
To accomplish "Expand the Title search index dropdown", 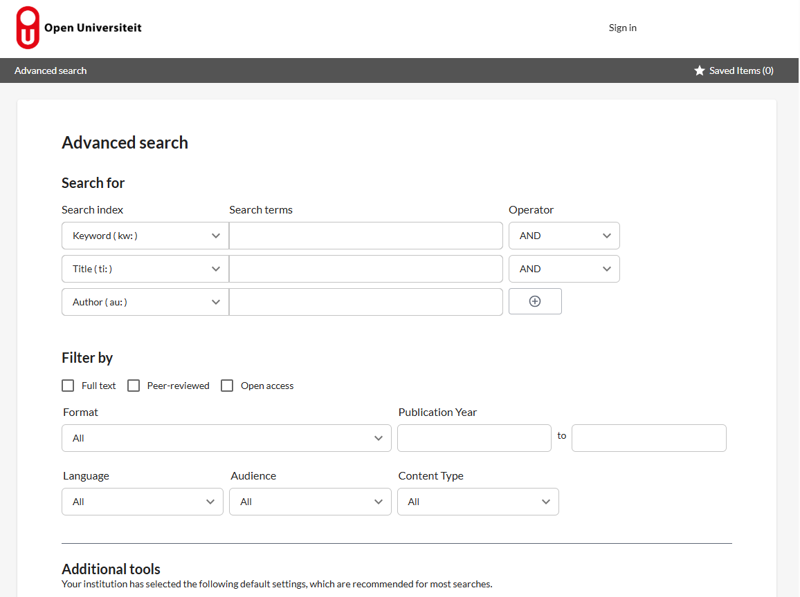I will coord(145,269).
